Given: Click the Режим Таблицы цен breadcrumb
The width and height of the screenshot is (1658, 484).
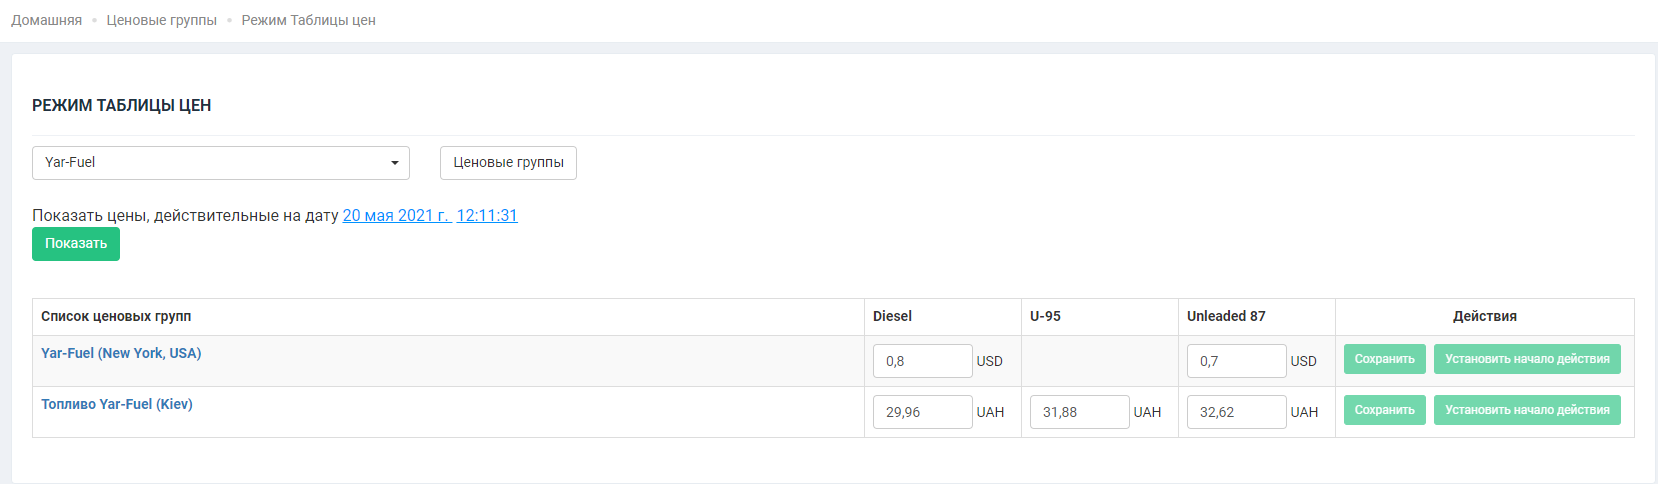Looking at the screenshot, I should [308, 21].
